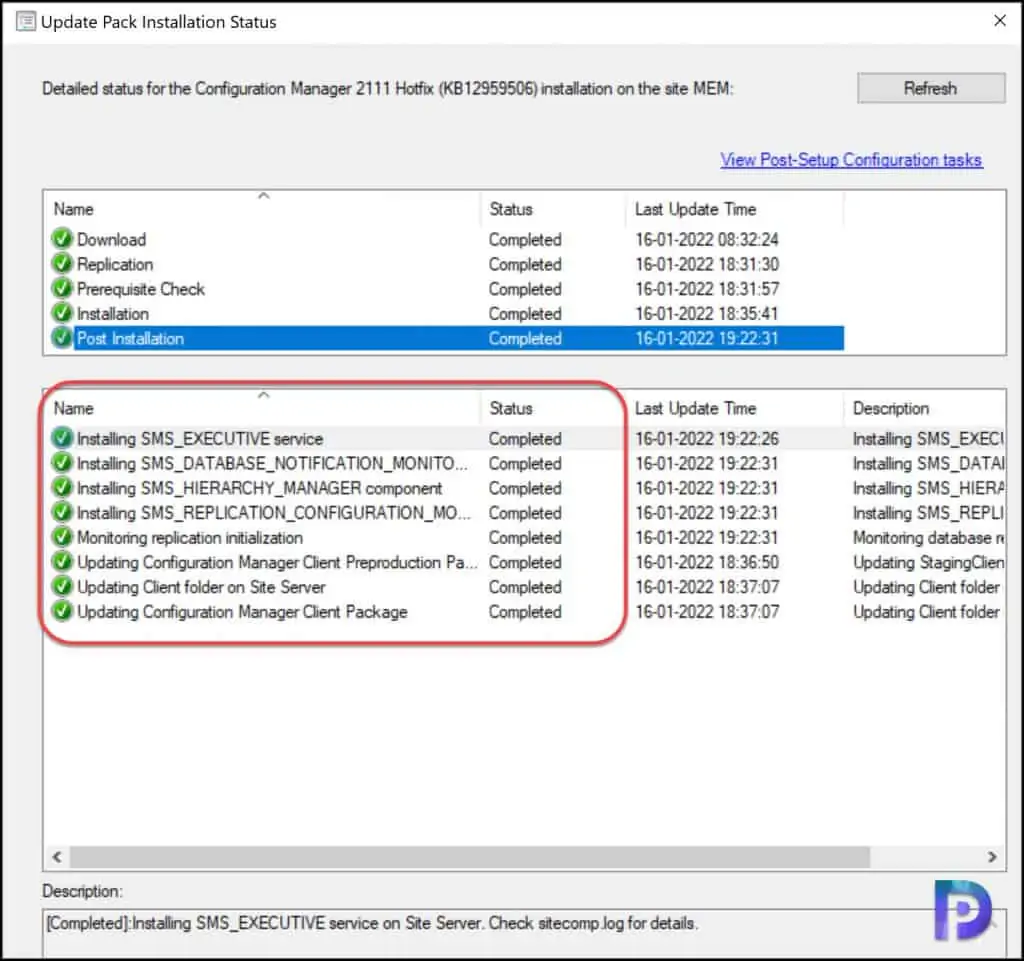Click timestamp 16-01-2022 08:32:24
Screen dimensions: 1024x961
[x=707, y=240]
